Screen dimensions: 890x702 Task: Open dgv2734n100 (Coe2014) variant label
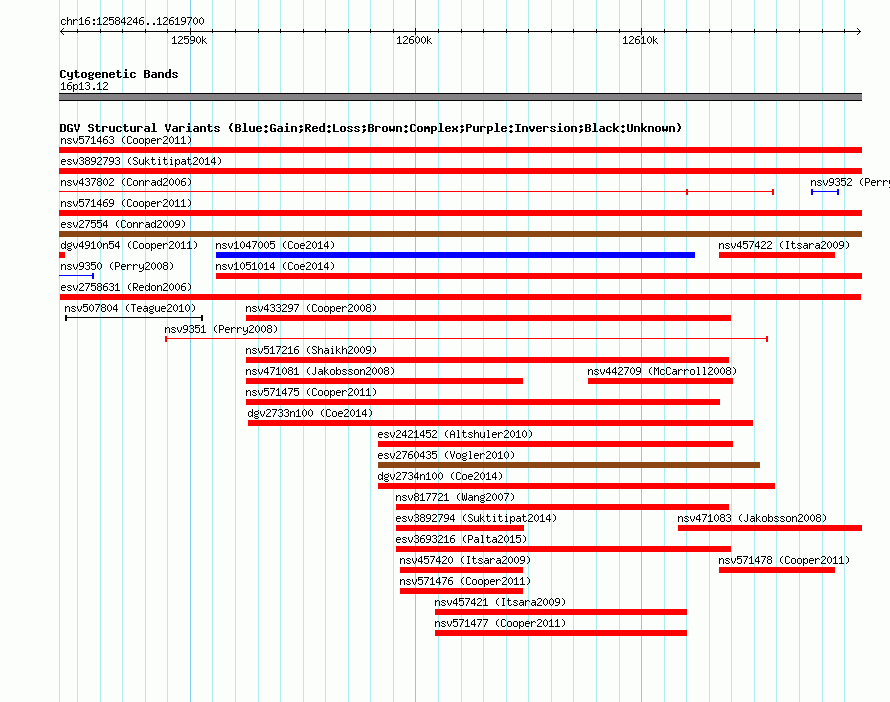pyautogui.click(x=440, y=476)
